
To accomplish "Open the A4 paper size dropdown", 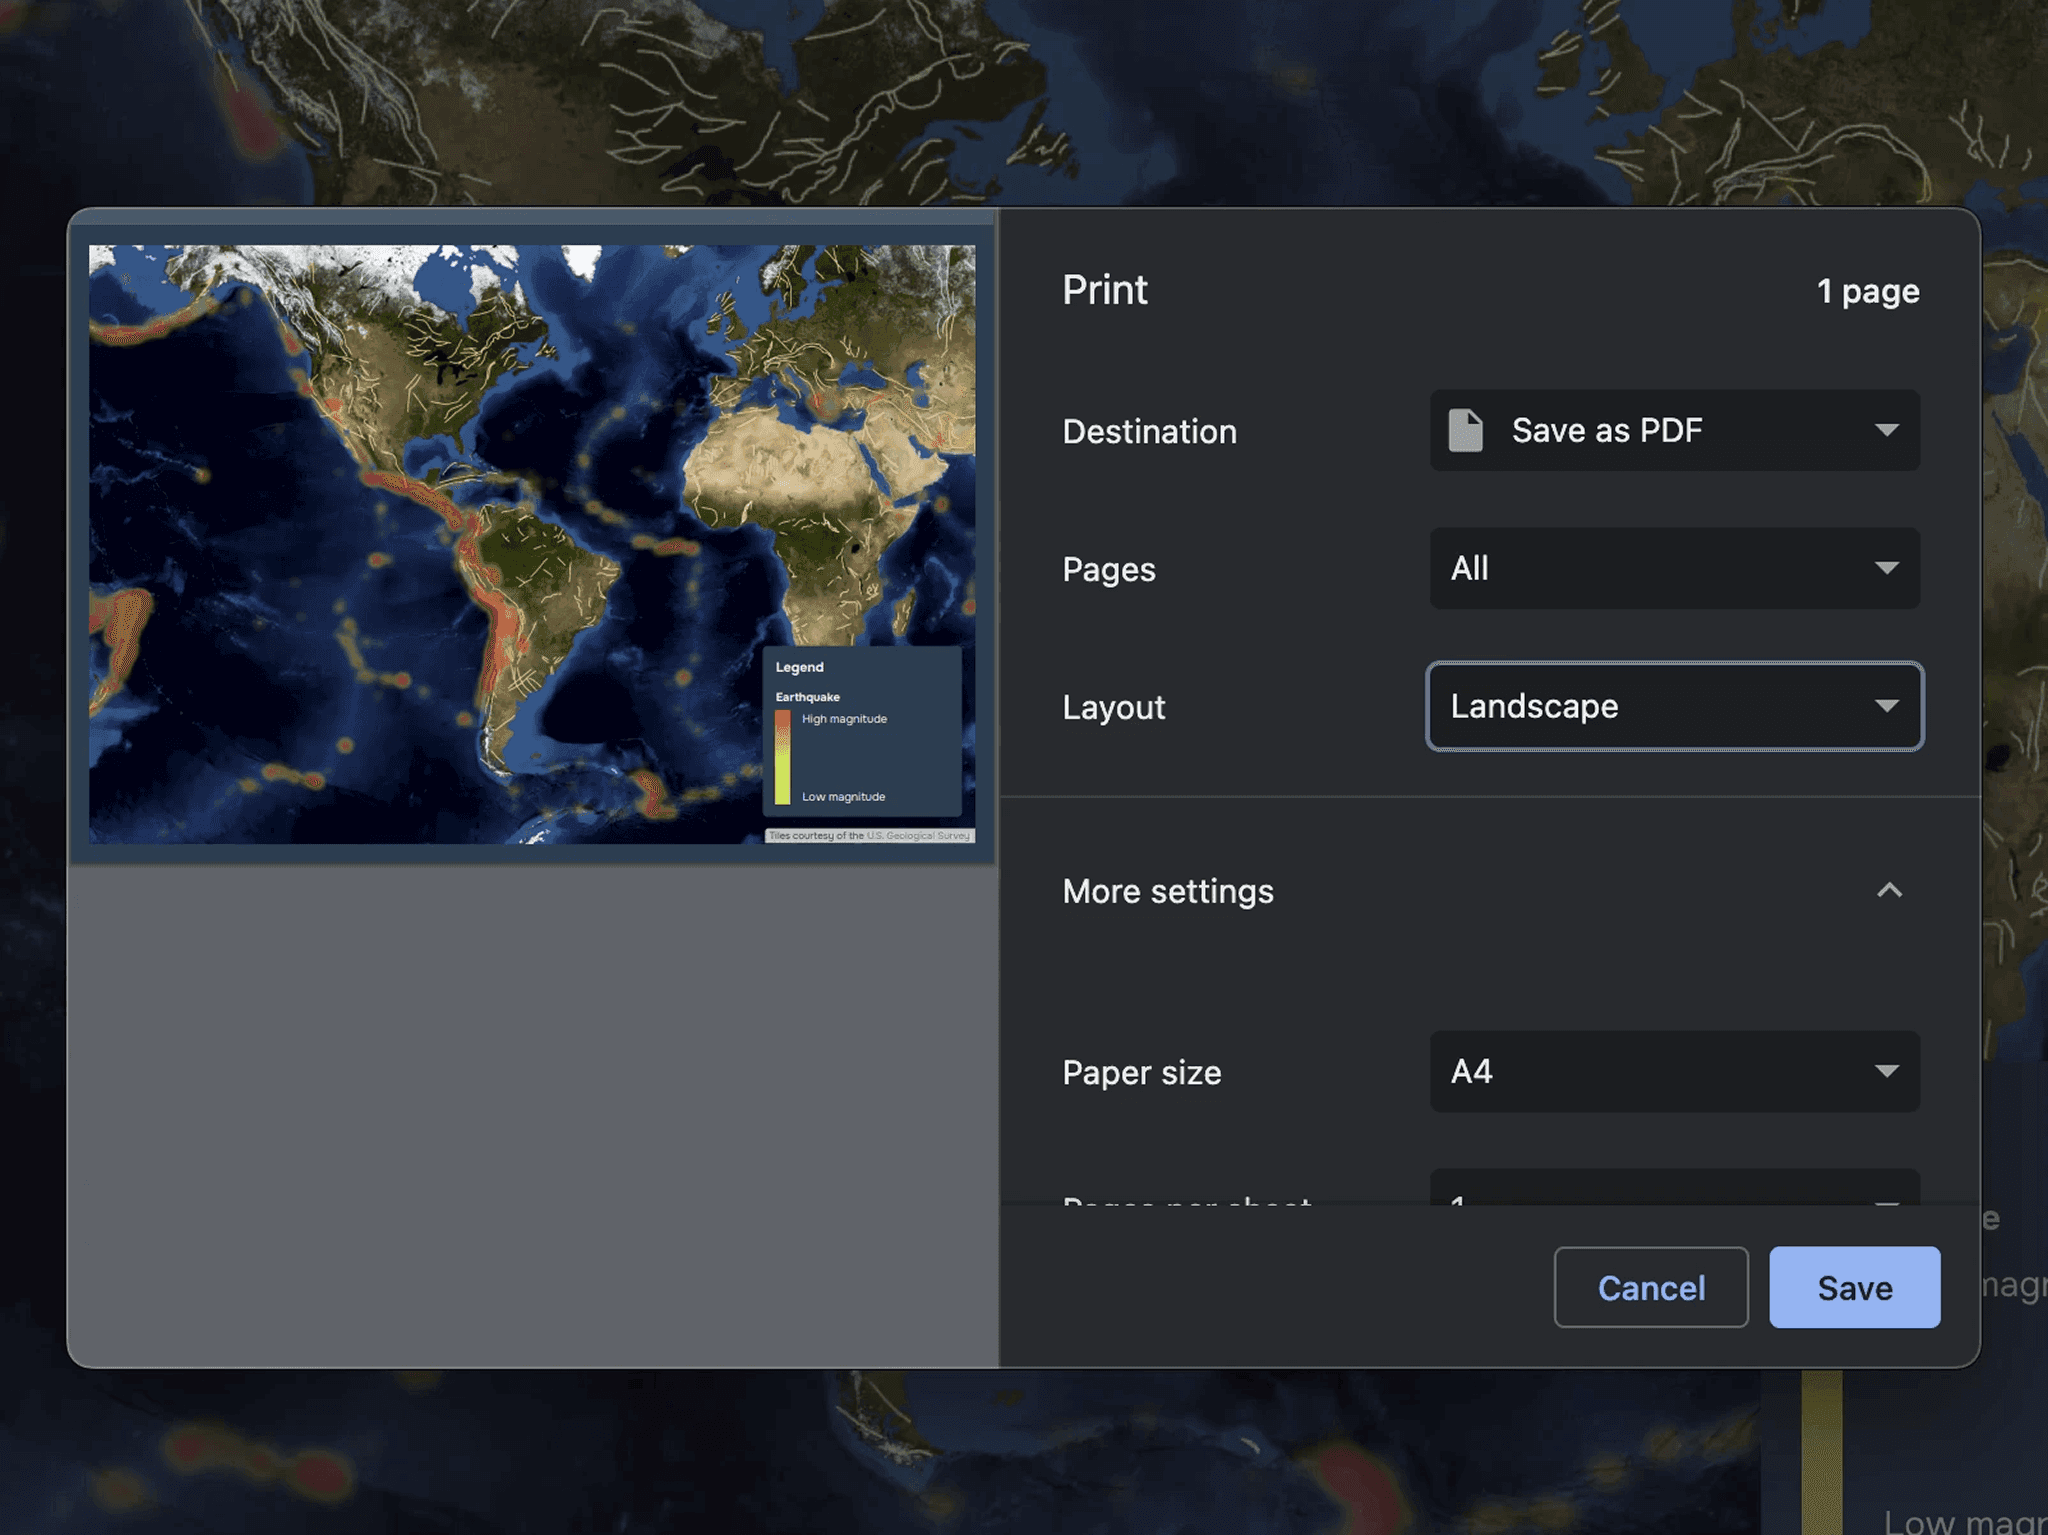I will [x=1674, y=1071].
